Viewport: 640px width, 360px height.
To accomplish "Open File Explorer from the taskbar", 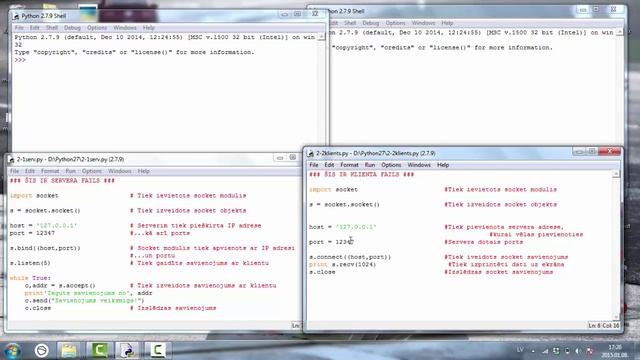I will pyautogui.click(x=69, y=350).
